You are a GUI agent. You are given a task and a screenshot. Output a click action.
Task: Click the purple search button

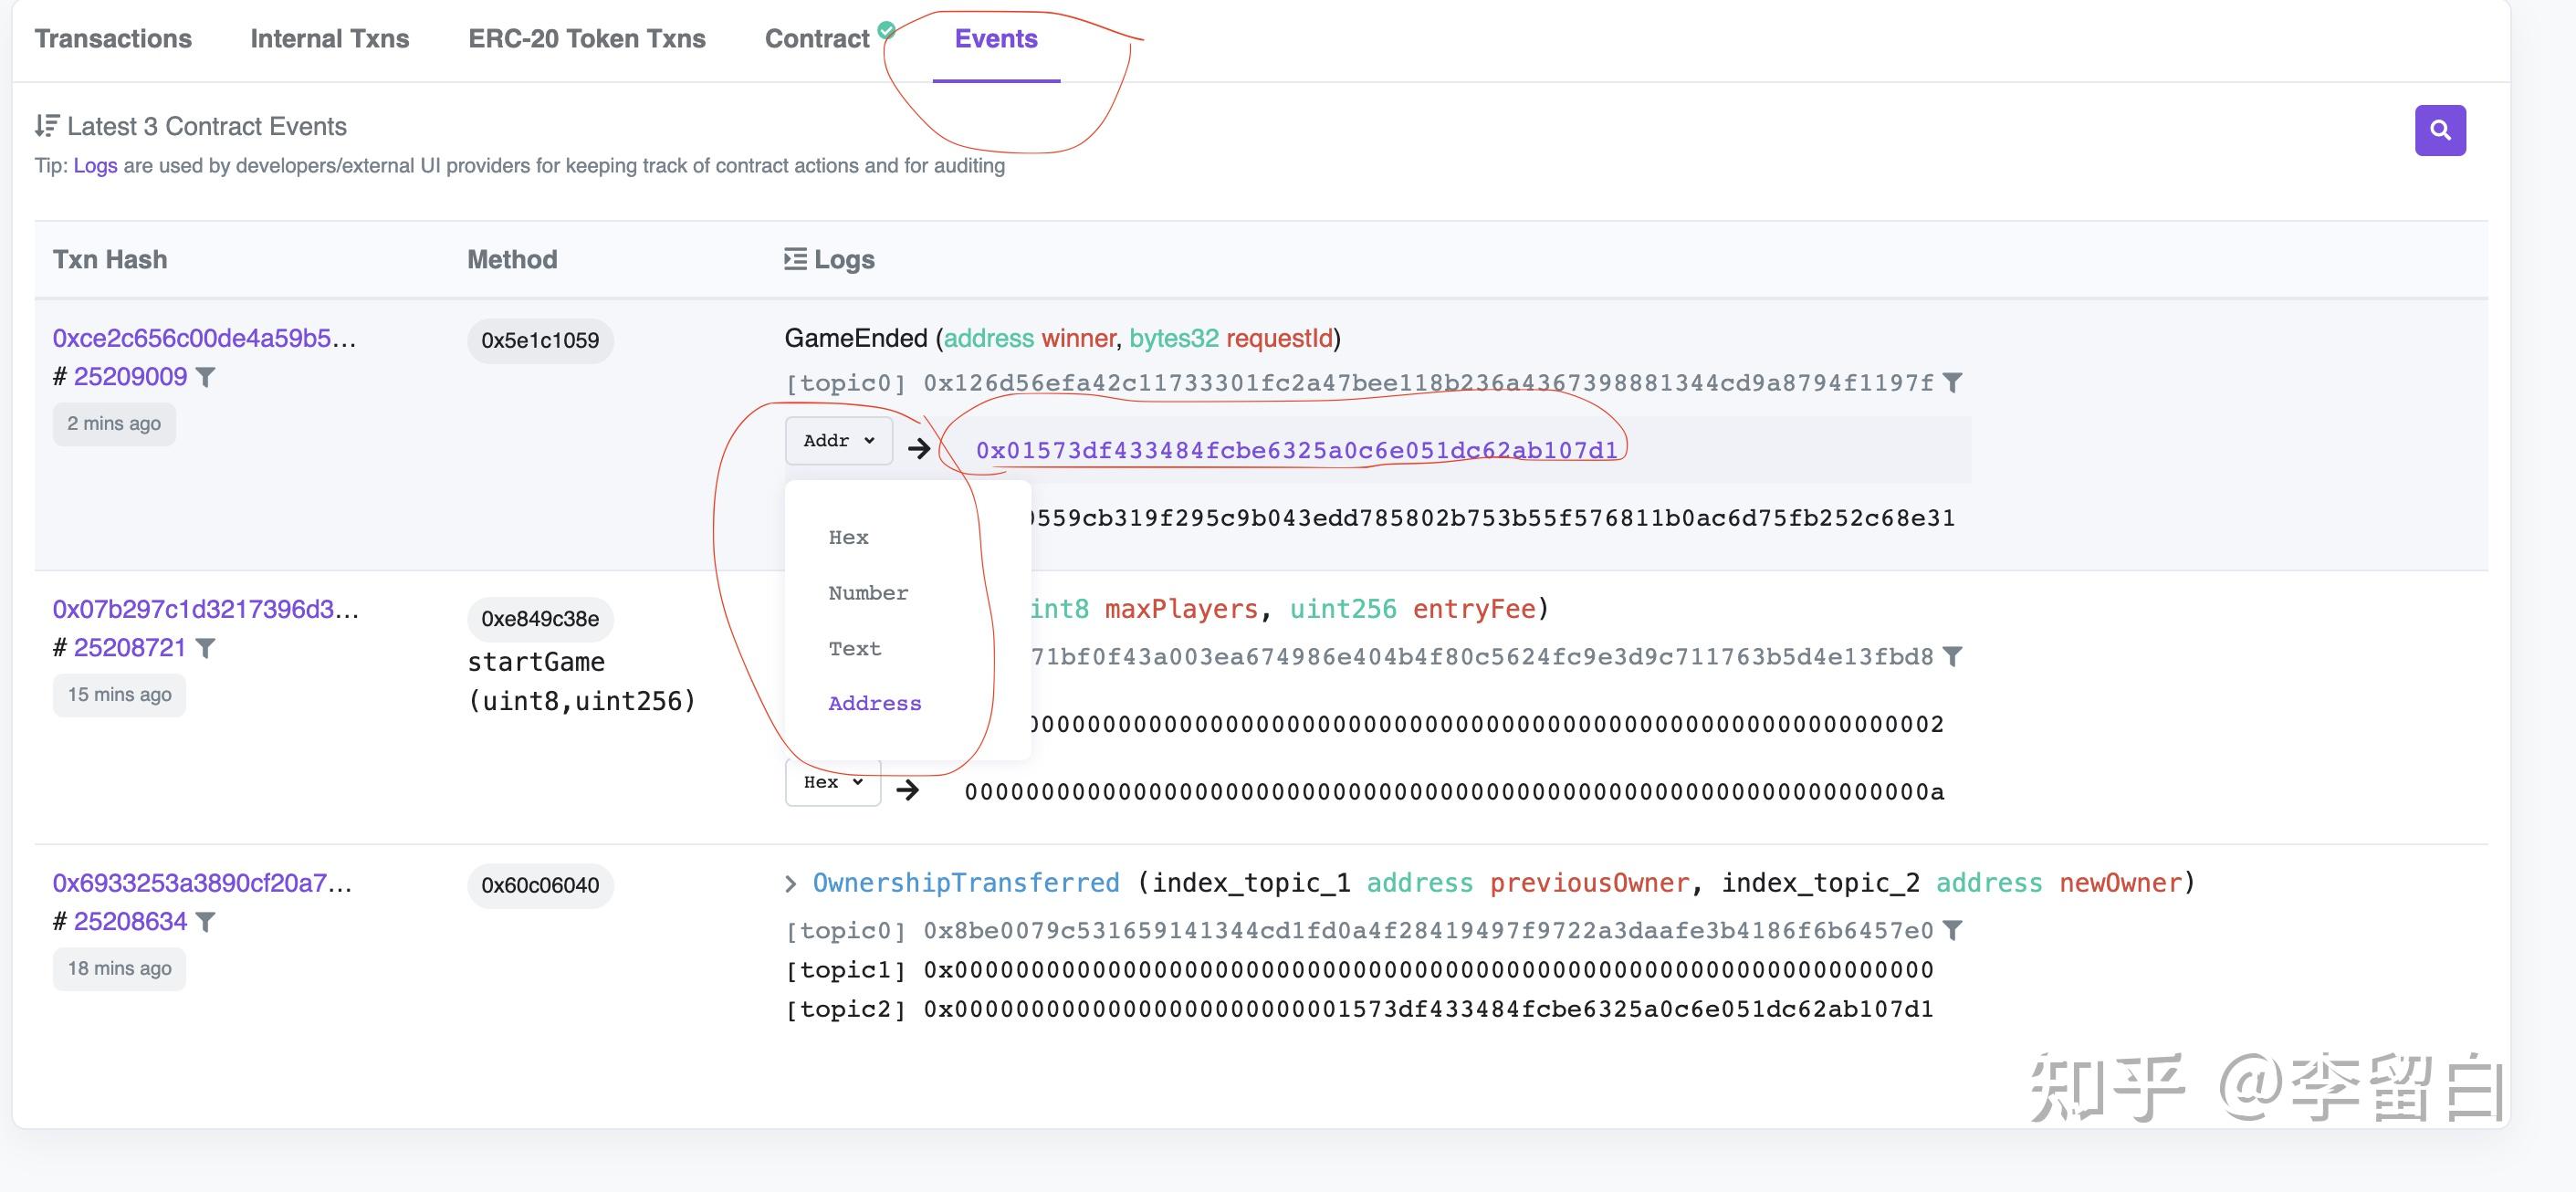pos(2439,130)
